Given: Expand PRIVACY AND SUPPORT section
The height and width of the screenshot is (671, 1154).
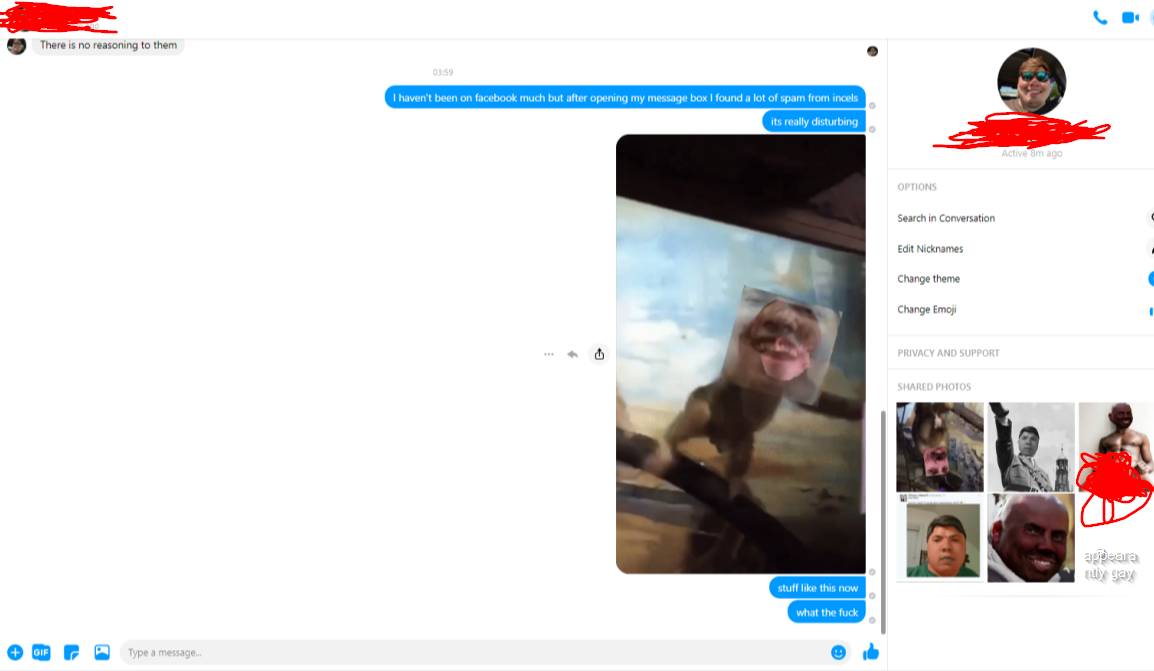Looking at the screenshot, I should 948,353.
